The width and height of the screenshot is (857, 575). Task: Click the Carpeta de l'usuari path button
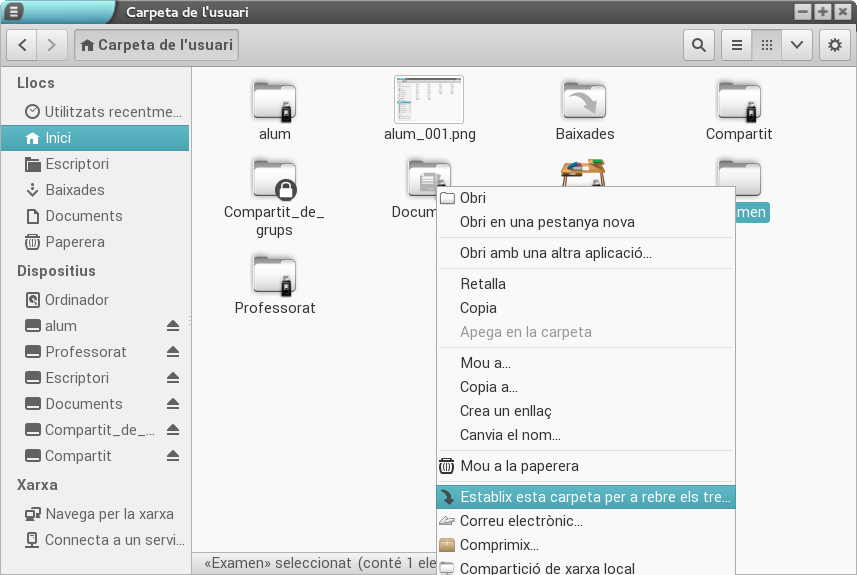[x=156, y=45]
